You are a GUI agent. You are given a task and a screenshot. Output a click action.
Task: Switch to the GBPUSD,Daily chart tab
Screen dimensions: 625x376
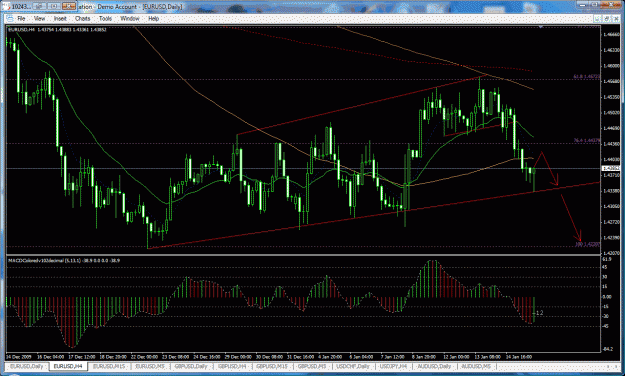click(191, 366)
